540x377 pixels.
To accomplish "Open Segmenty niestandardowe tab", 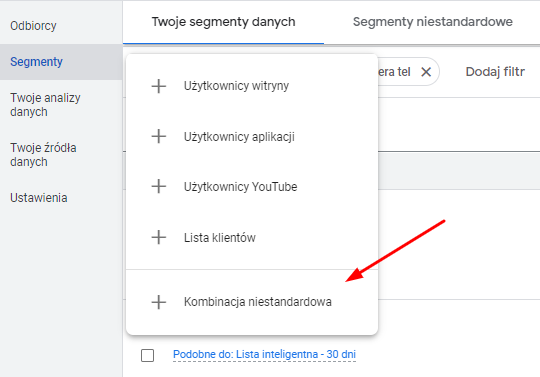I will tap(433, 22).
